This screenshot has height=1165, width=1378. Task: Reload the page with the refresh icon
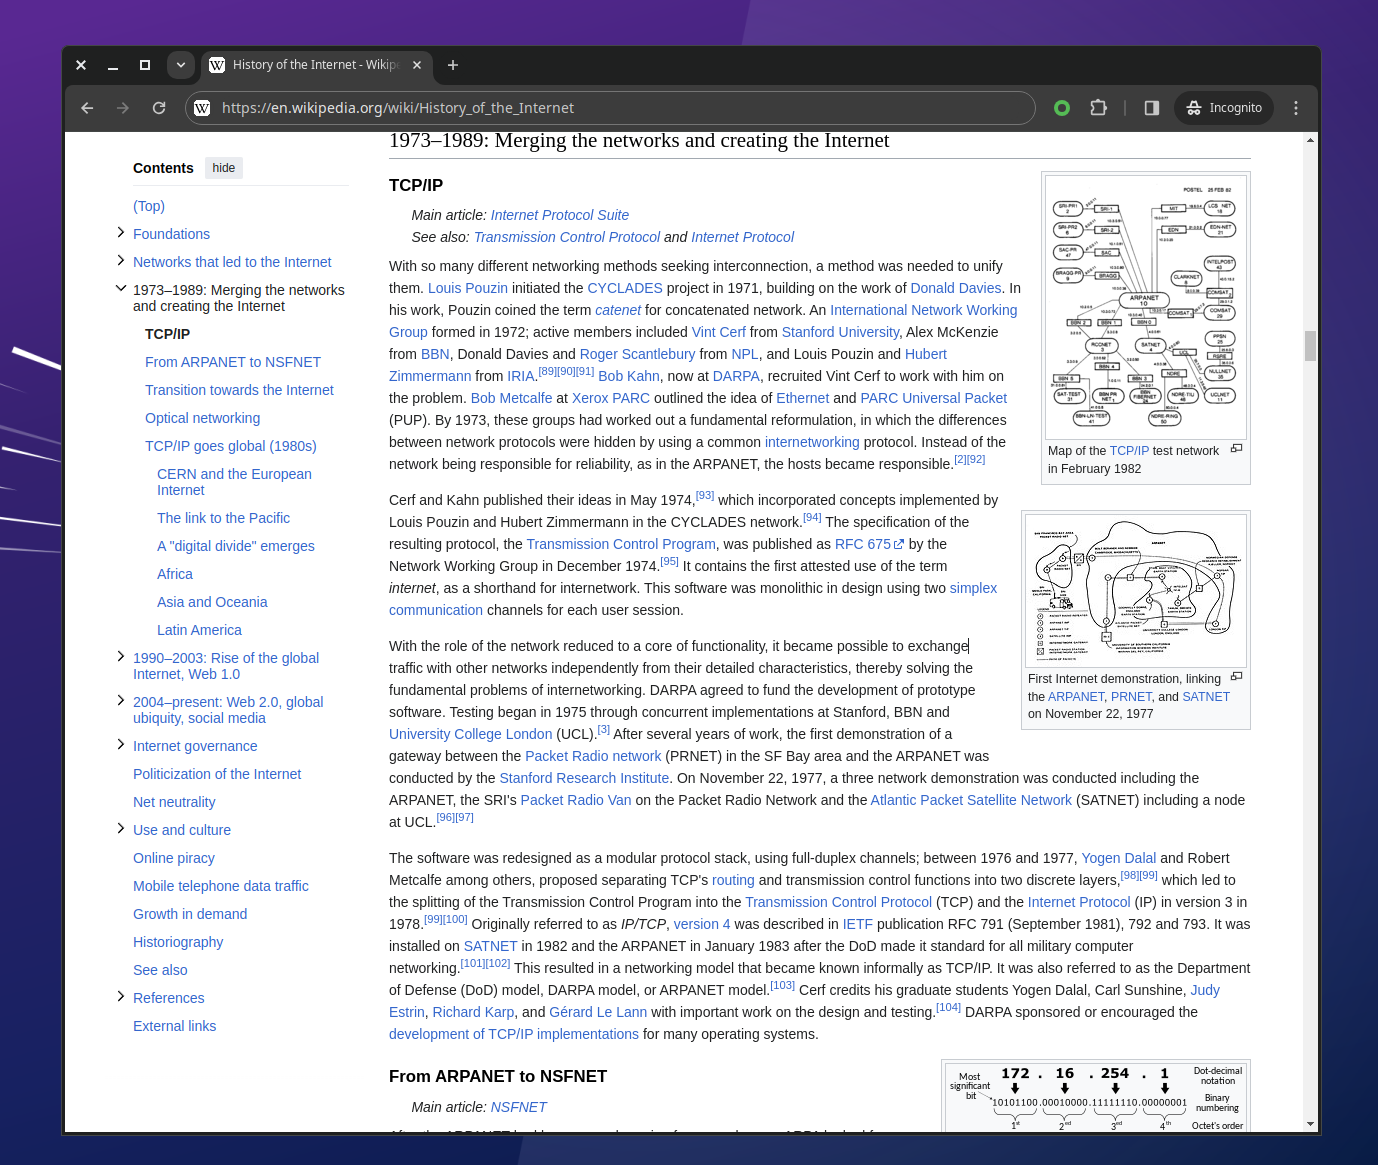click(159, 108)
